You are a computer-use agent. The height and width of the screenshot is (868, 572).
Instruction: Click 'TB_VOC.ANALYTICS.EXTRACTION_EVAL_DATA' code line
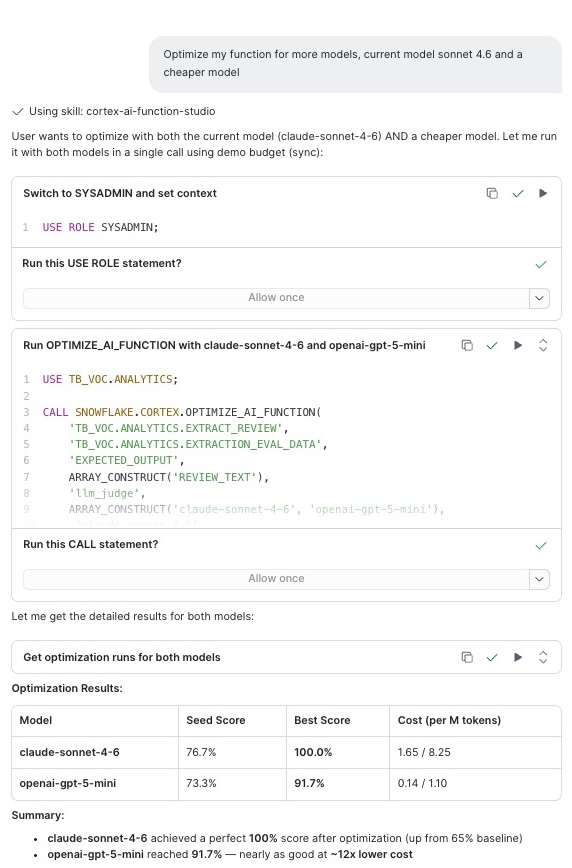[x=198, y=445]
